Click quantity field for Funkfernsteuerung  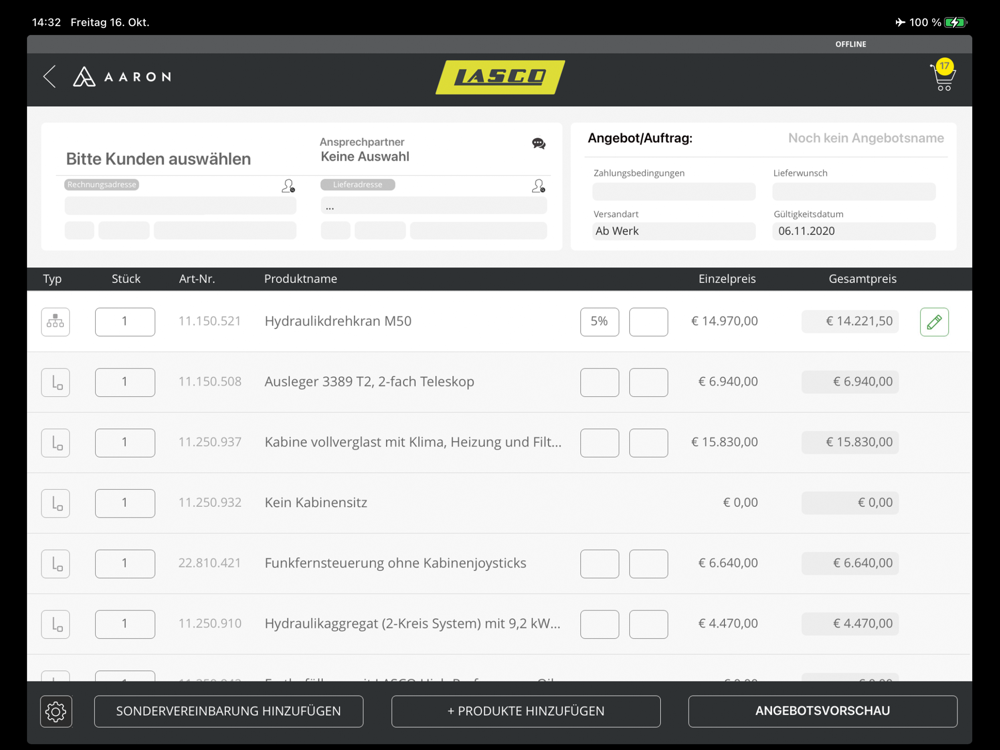(x=125, y=564)
